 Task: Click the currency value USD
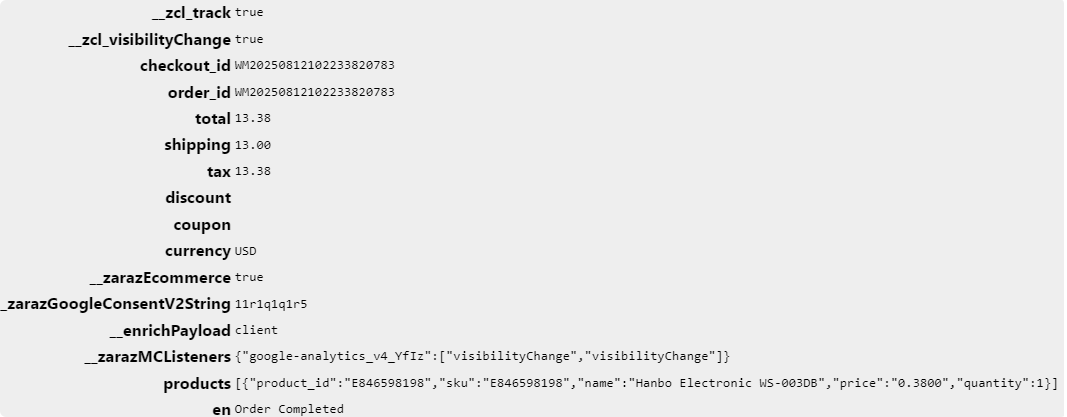(x=246, y=251)
